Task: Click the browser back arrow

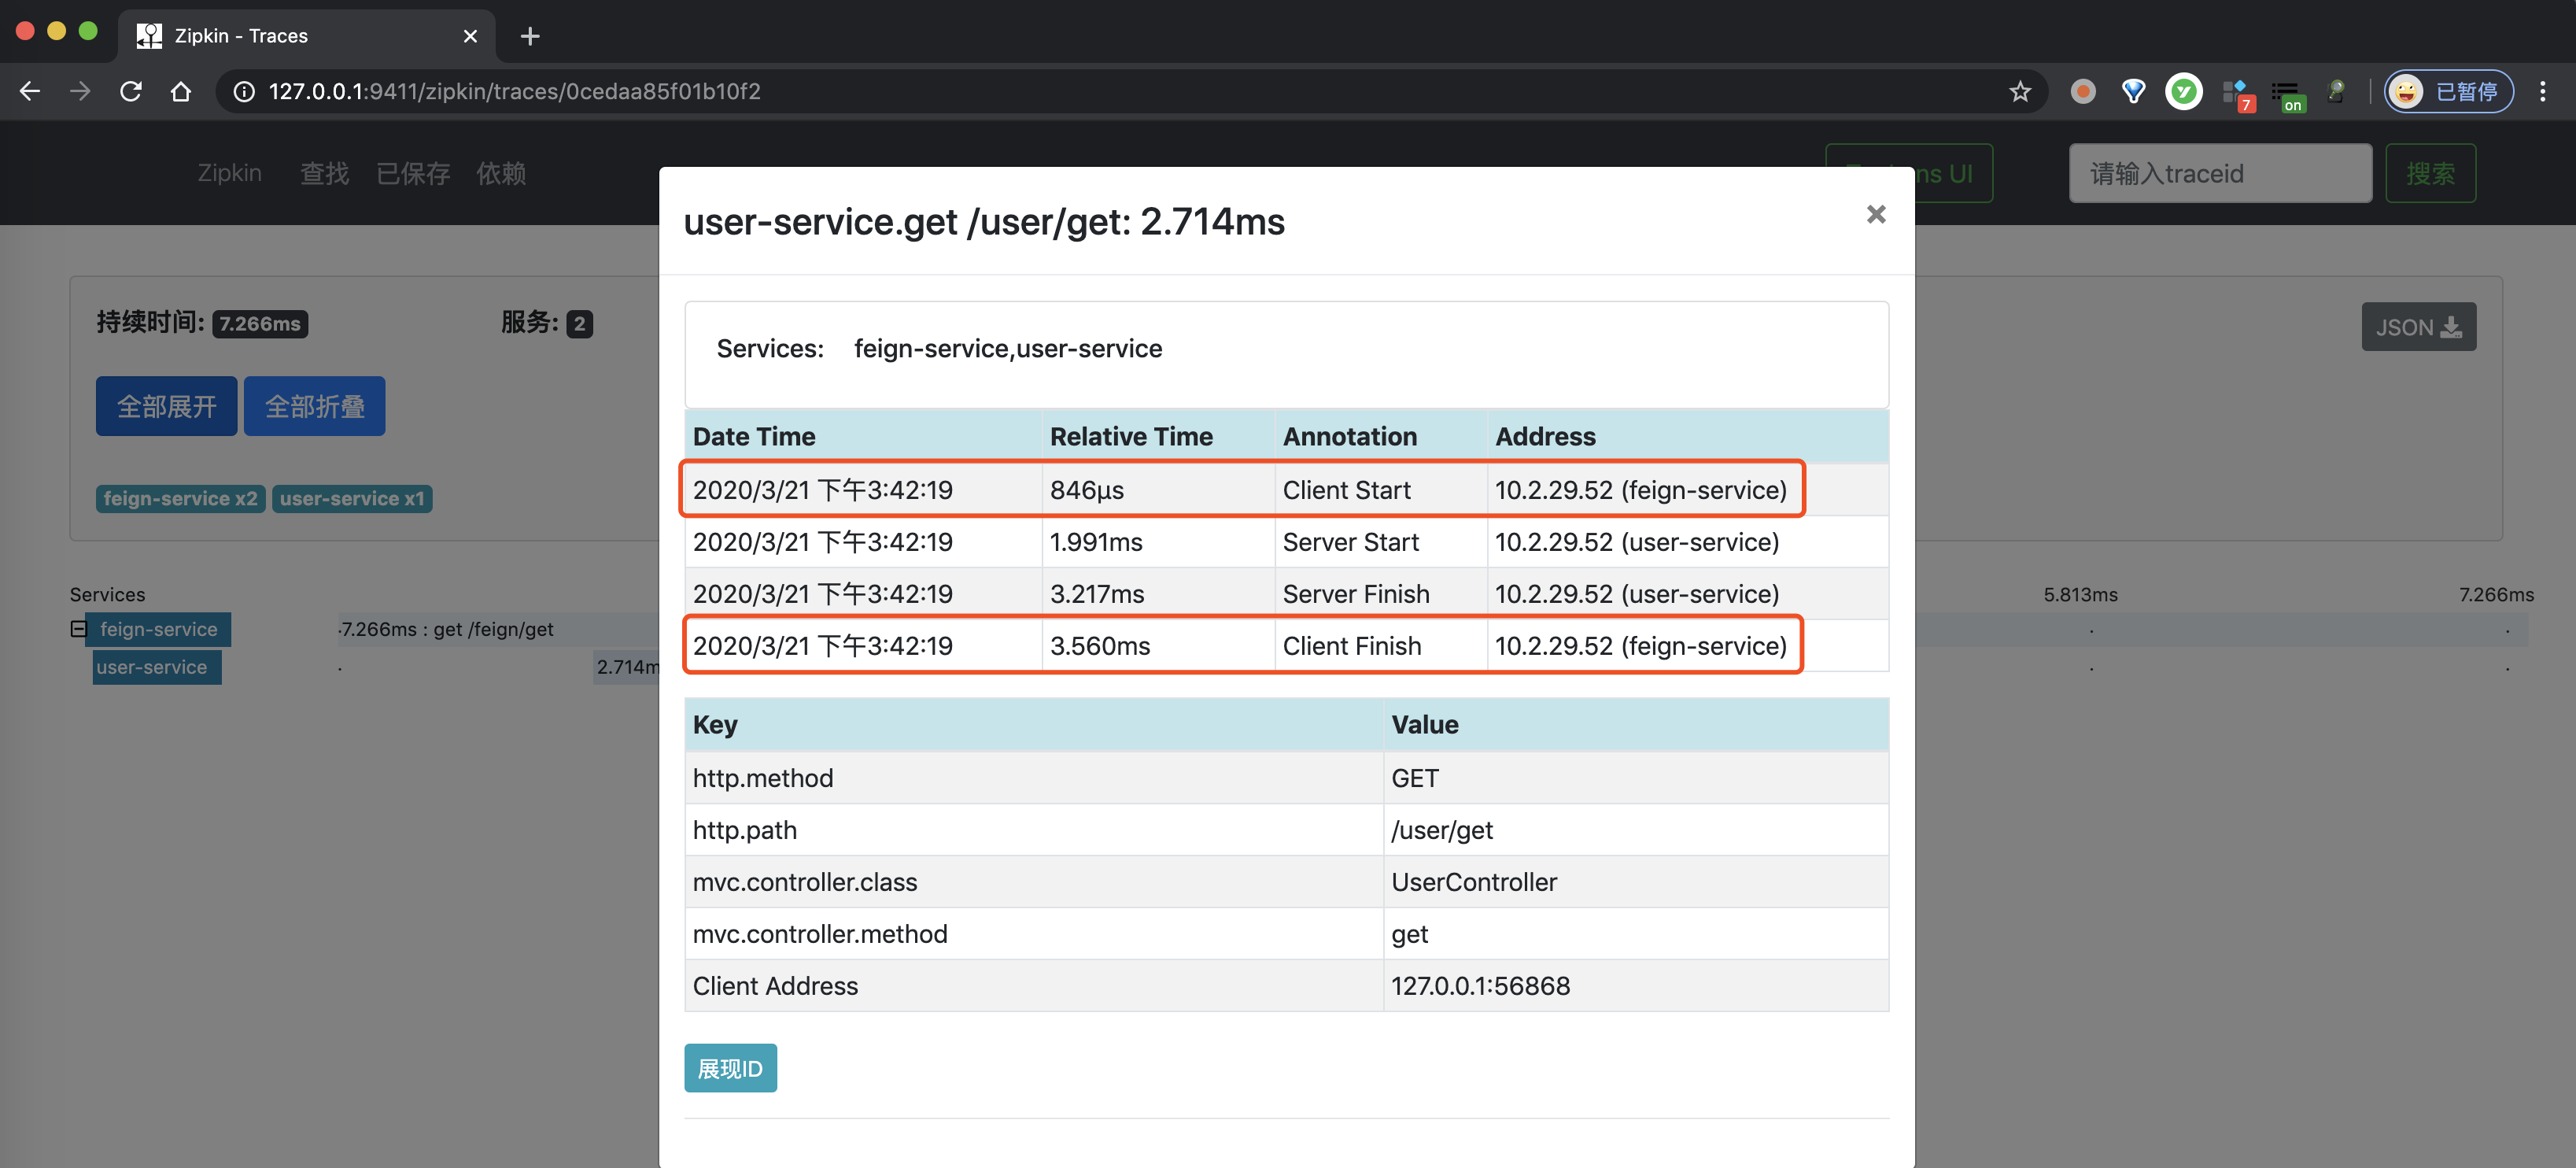Action: click(x=30, y=91)
